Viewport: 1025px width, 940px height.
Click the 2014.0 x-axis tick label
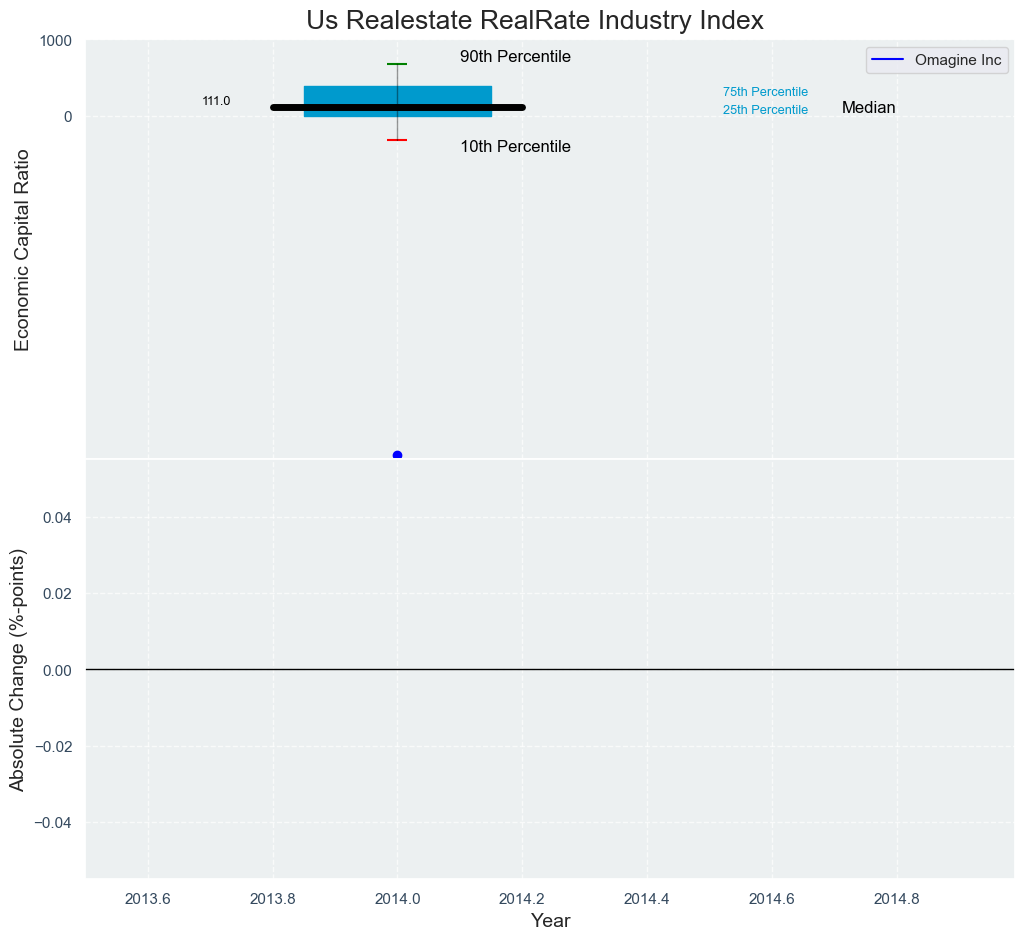point(397,898)
